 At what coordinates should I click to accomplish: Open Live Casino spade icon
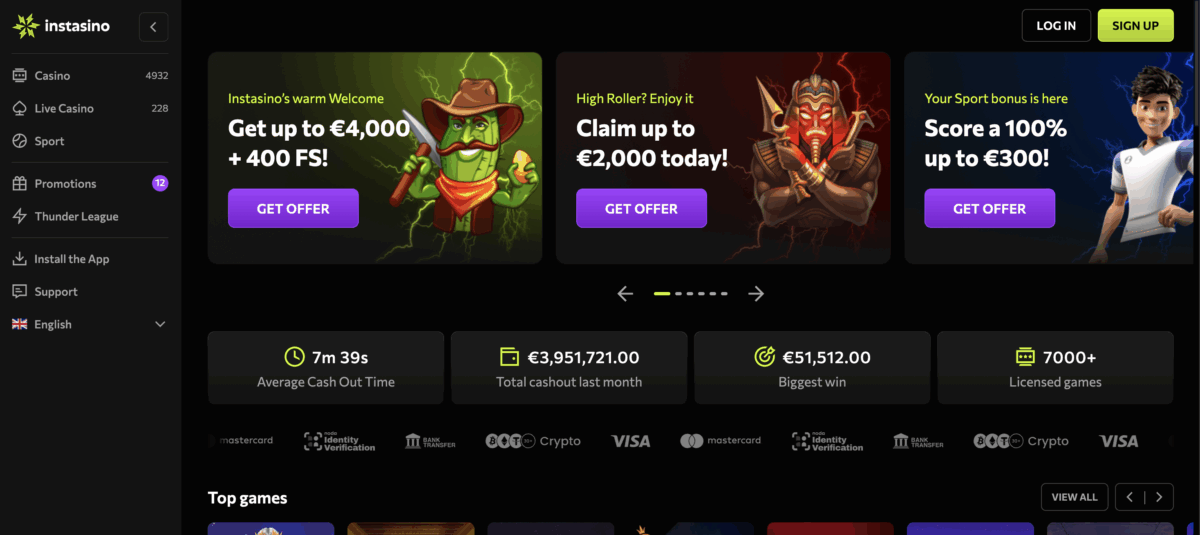pyautogui.click(x=19, y=108)
